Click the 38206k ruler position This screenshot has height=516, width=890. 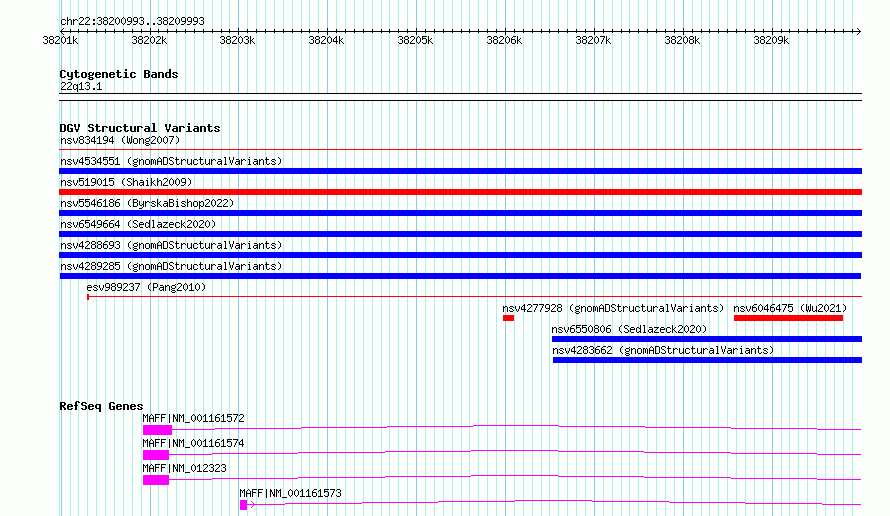point(504,40)
